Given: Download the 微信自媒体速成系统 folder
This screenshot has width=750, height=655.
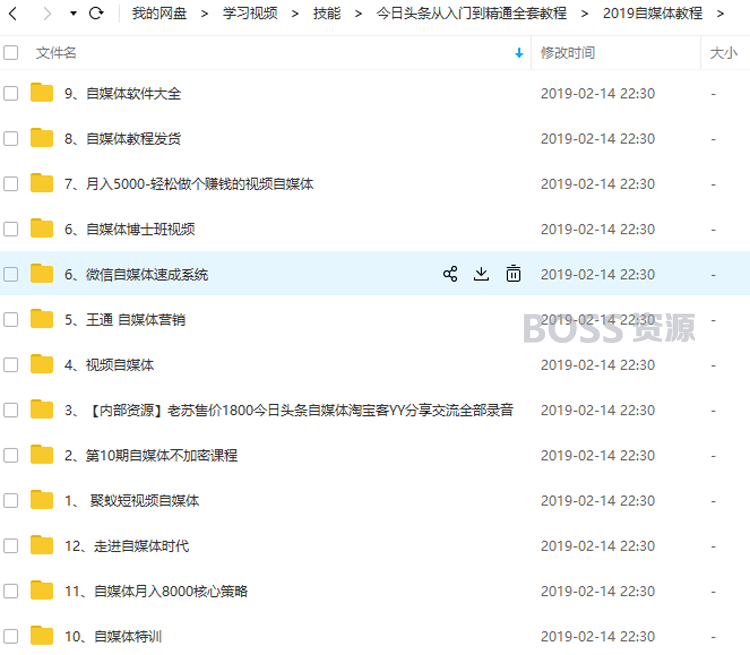Looking at the screenshot, I should pyautogui.click(x=481, y=274).
